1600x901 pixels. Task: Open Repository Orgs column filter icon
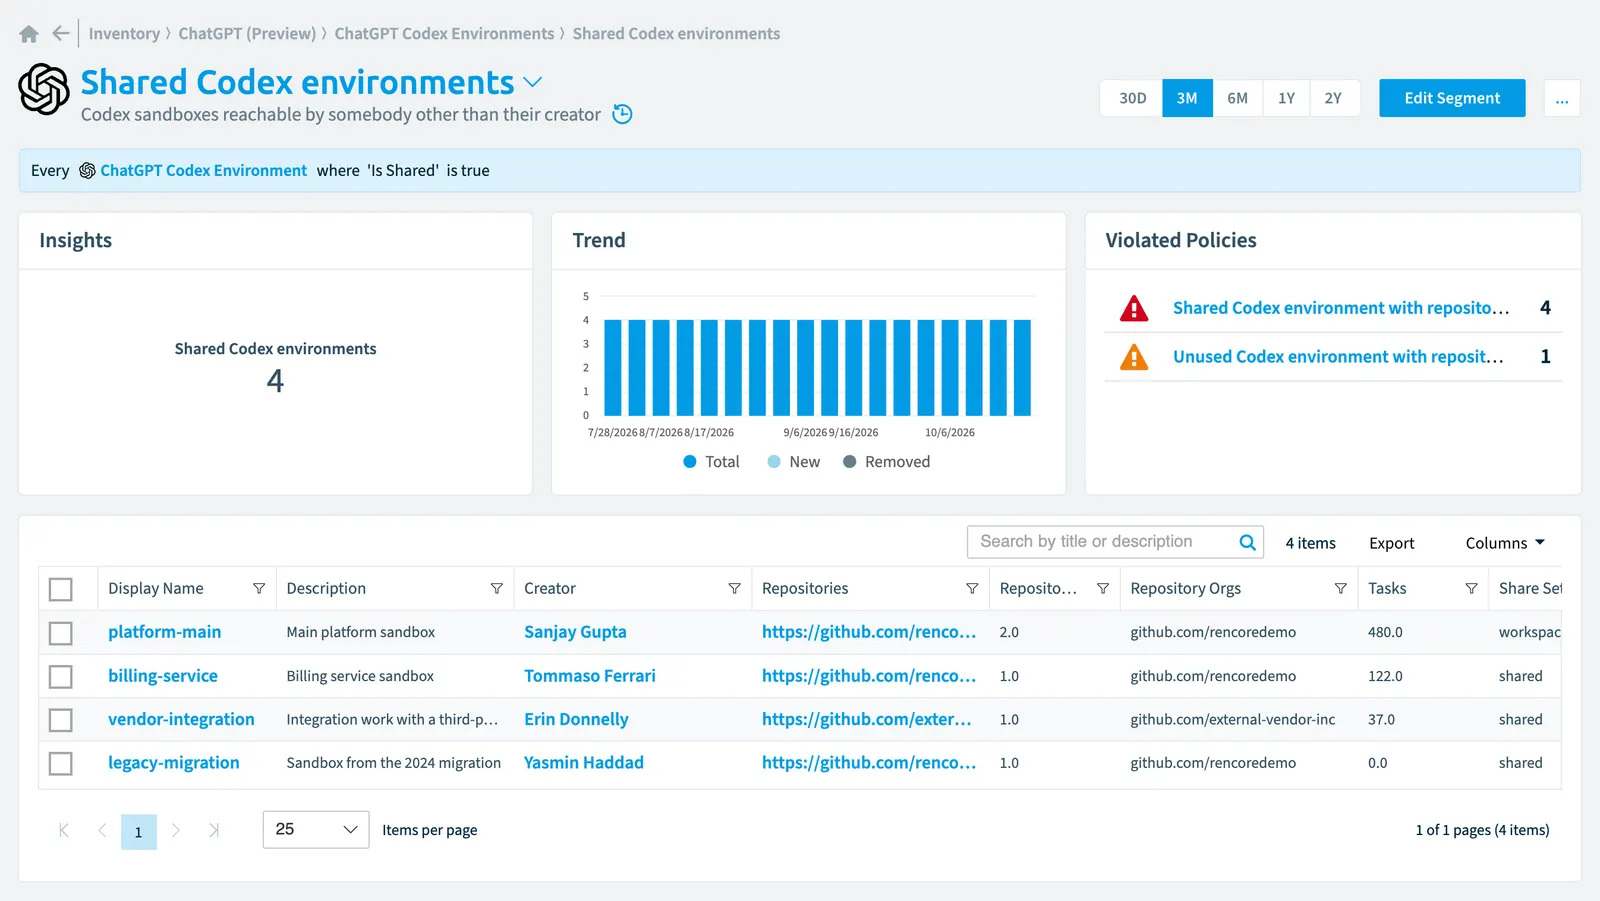(1341, 588)
